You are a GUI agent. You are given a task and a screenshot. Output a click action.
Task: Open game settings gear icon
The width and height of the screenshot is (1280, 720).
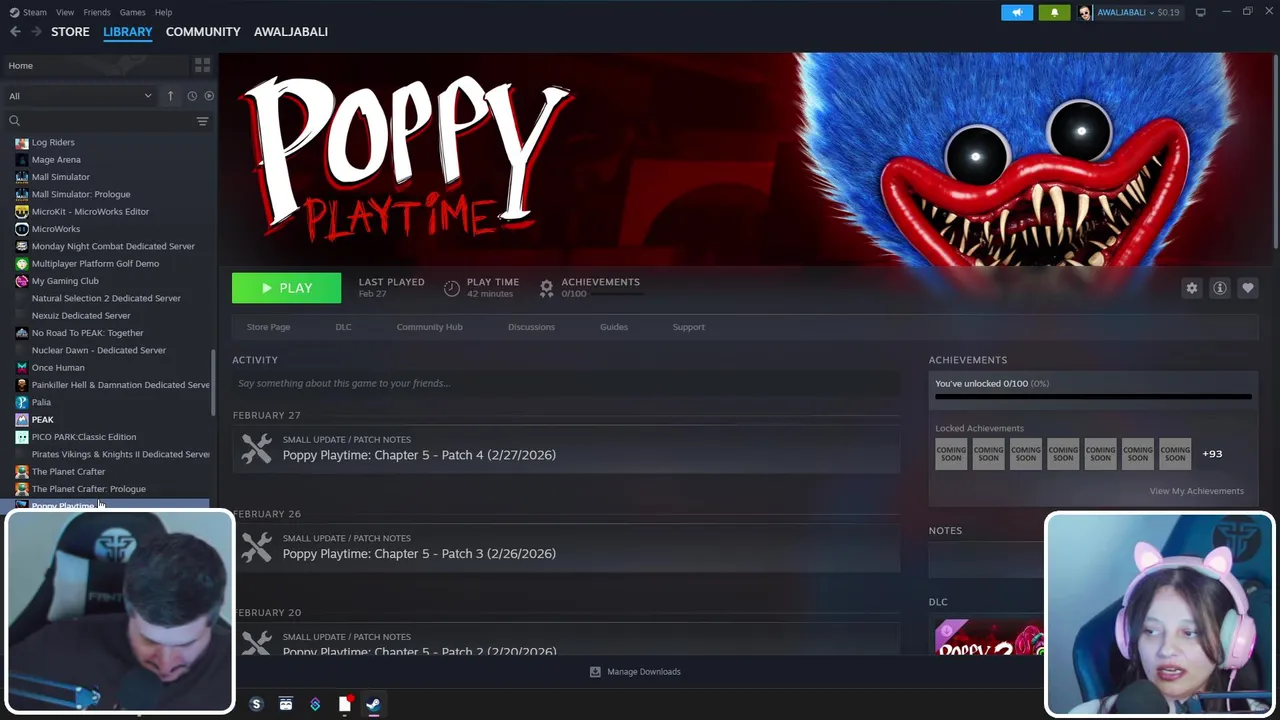tap(1192, 288)
